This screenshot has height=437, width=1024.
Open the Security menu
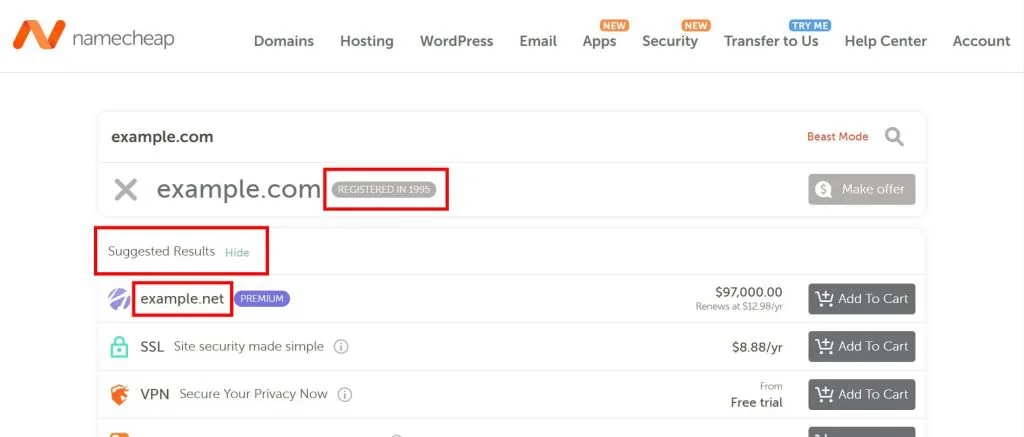click(x=670, y=41)
